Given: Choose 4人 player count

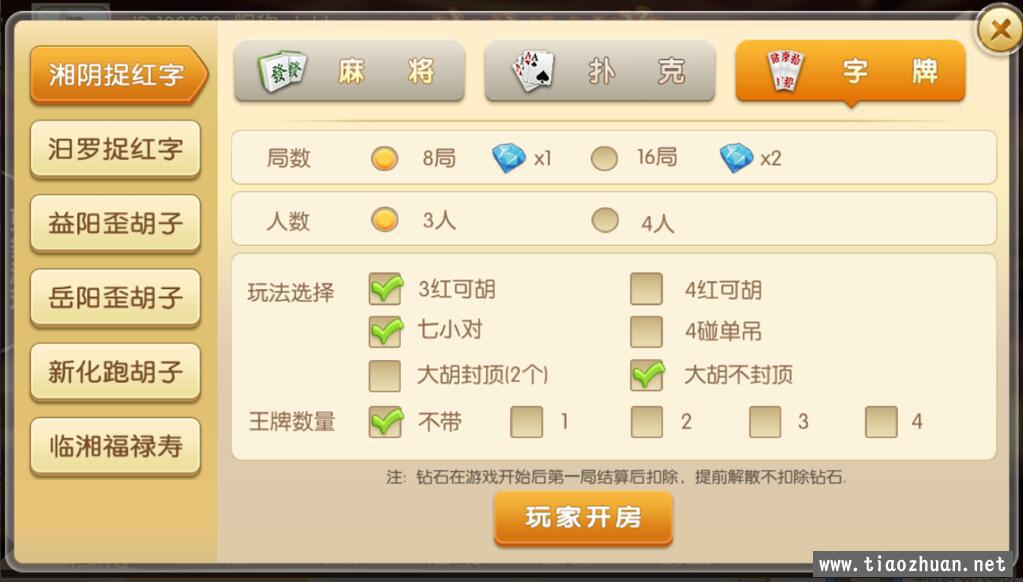Looking at the screenshot, I should [x=605, y=221].
